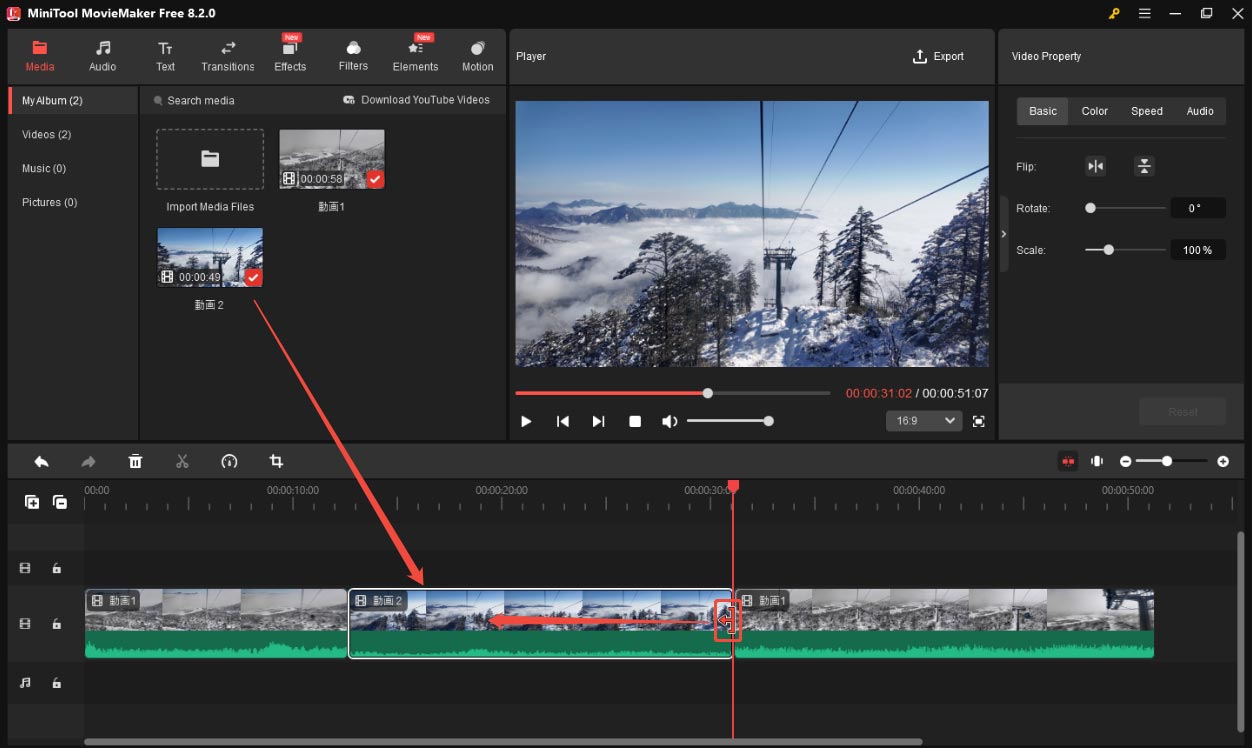Viewport: 1252px width, 748px height.
Task: Click the red playhead marker
Action: (x=733, y=486)
